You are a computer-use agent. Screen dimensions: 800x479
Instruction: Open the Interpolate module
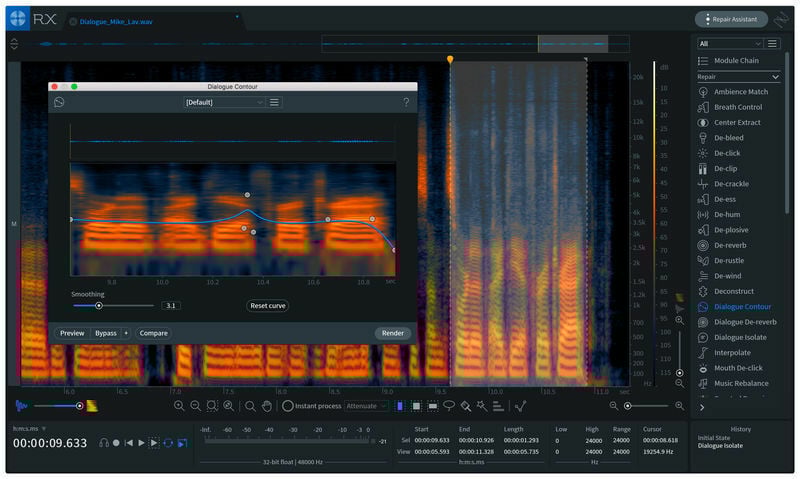(x=724, y=352)
